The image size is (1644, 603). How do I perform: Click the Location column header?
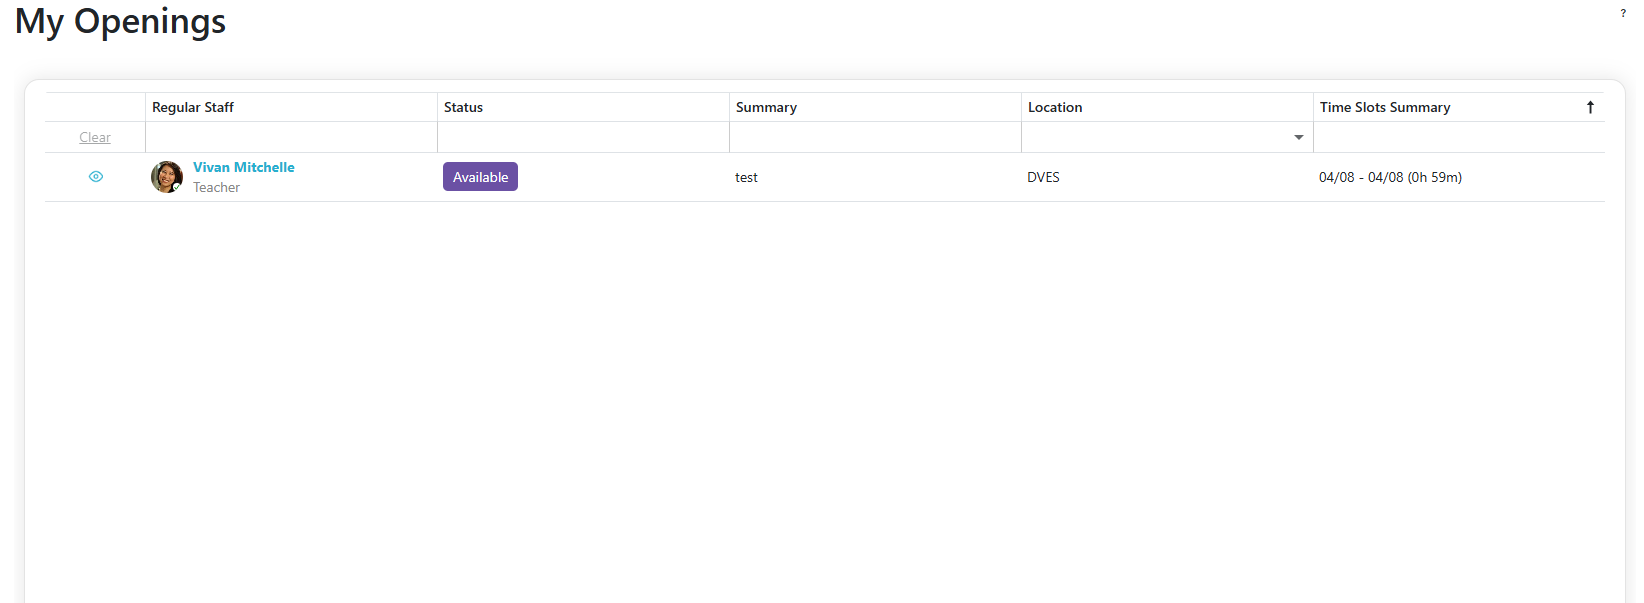click(1055, 107)
